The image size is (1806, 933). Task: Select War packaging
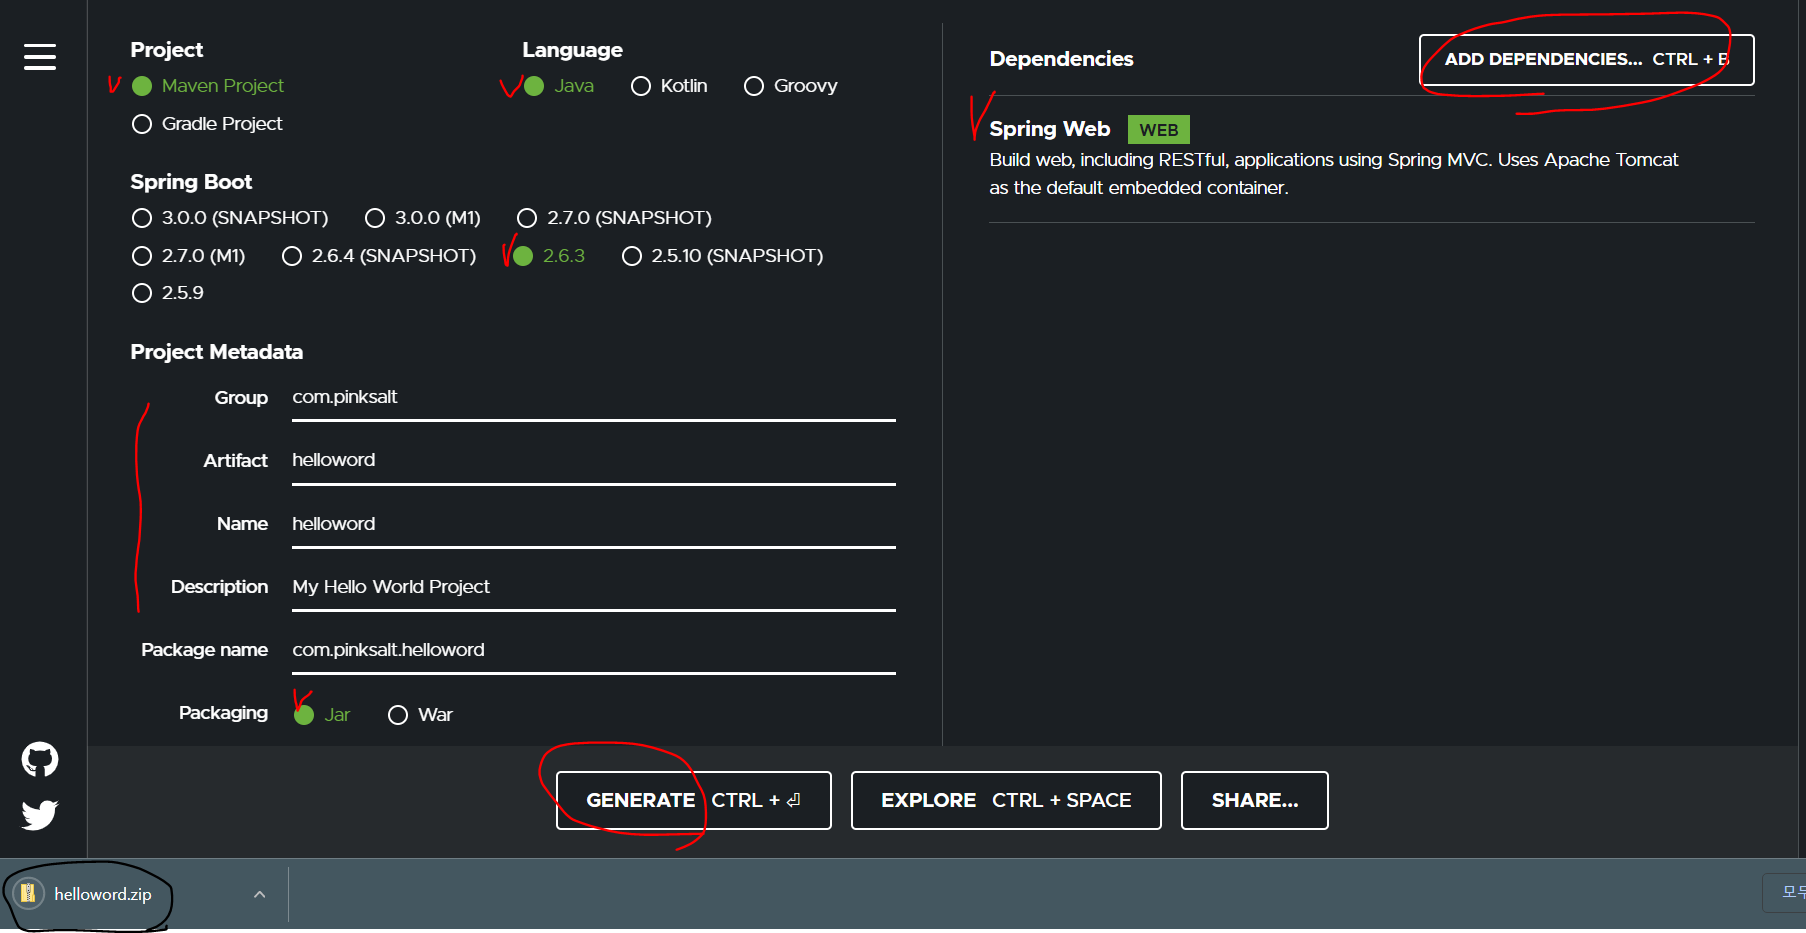398,715
